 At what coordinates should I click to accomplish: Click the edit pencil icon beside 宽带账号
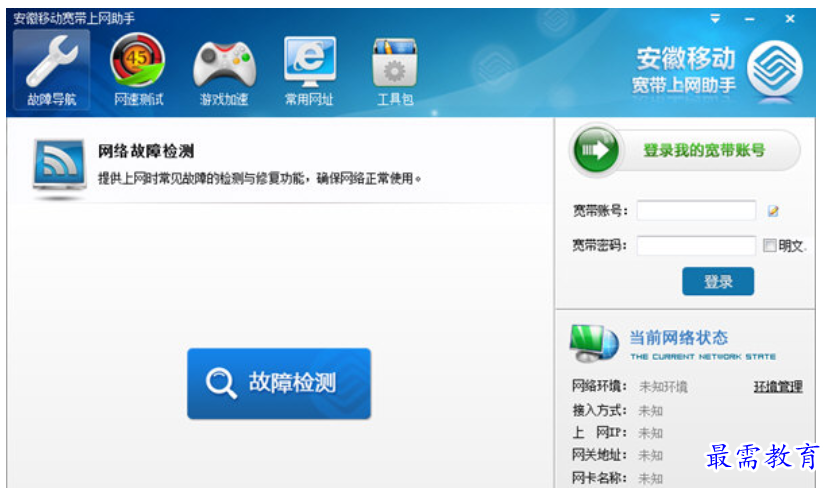773,211
